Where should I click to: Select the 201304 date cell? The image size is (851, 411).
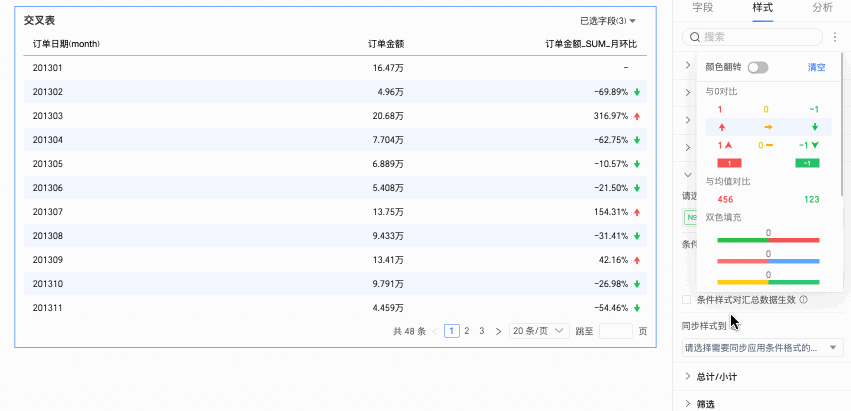(x=48, y=140)
